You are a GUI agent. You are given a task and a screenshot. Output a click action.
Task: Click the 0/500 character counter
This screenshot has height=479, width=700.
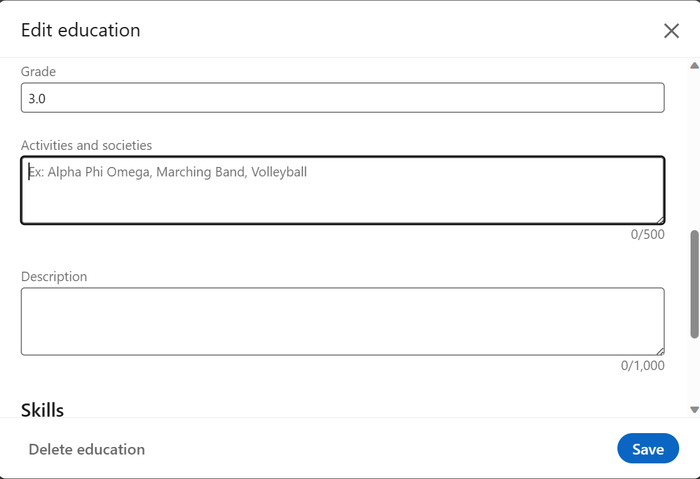coord(647,234)
